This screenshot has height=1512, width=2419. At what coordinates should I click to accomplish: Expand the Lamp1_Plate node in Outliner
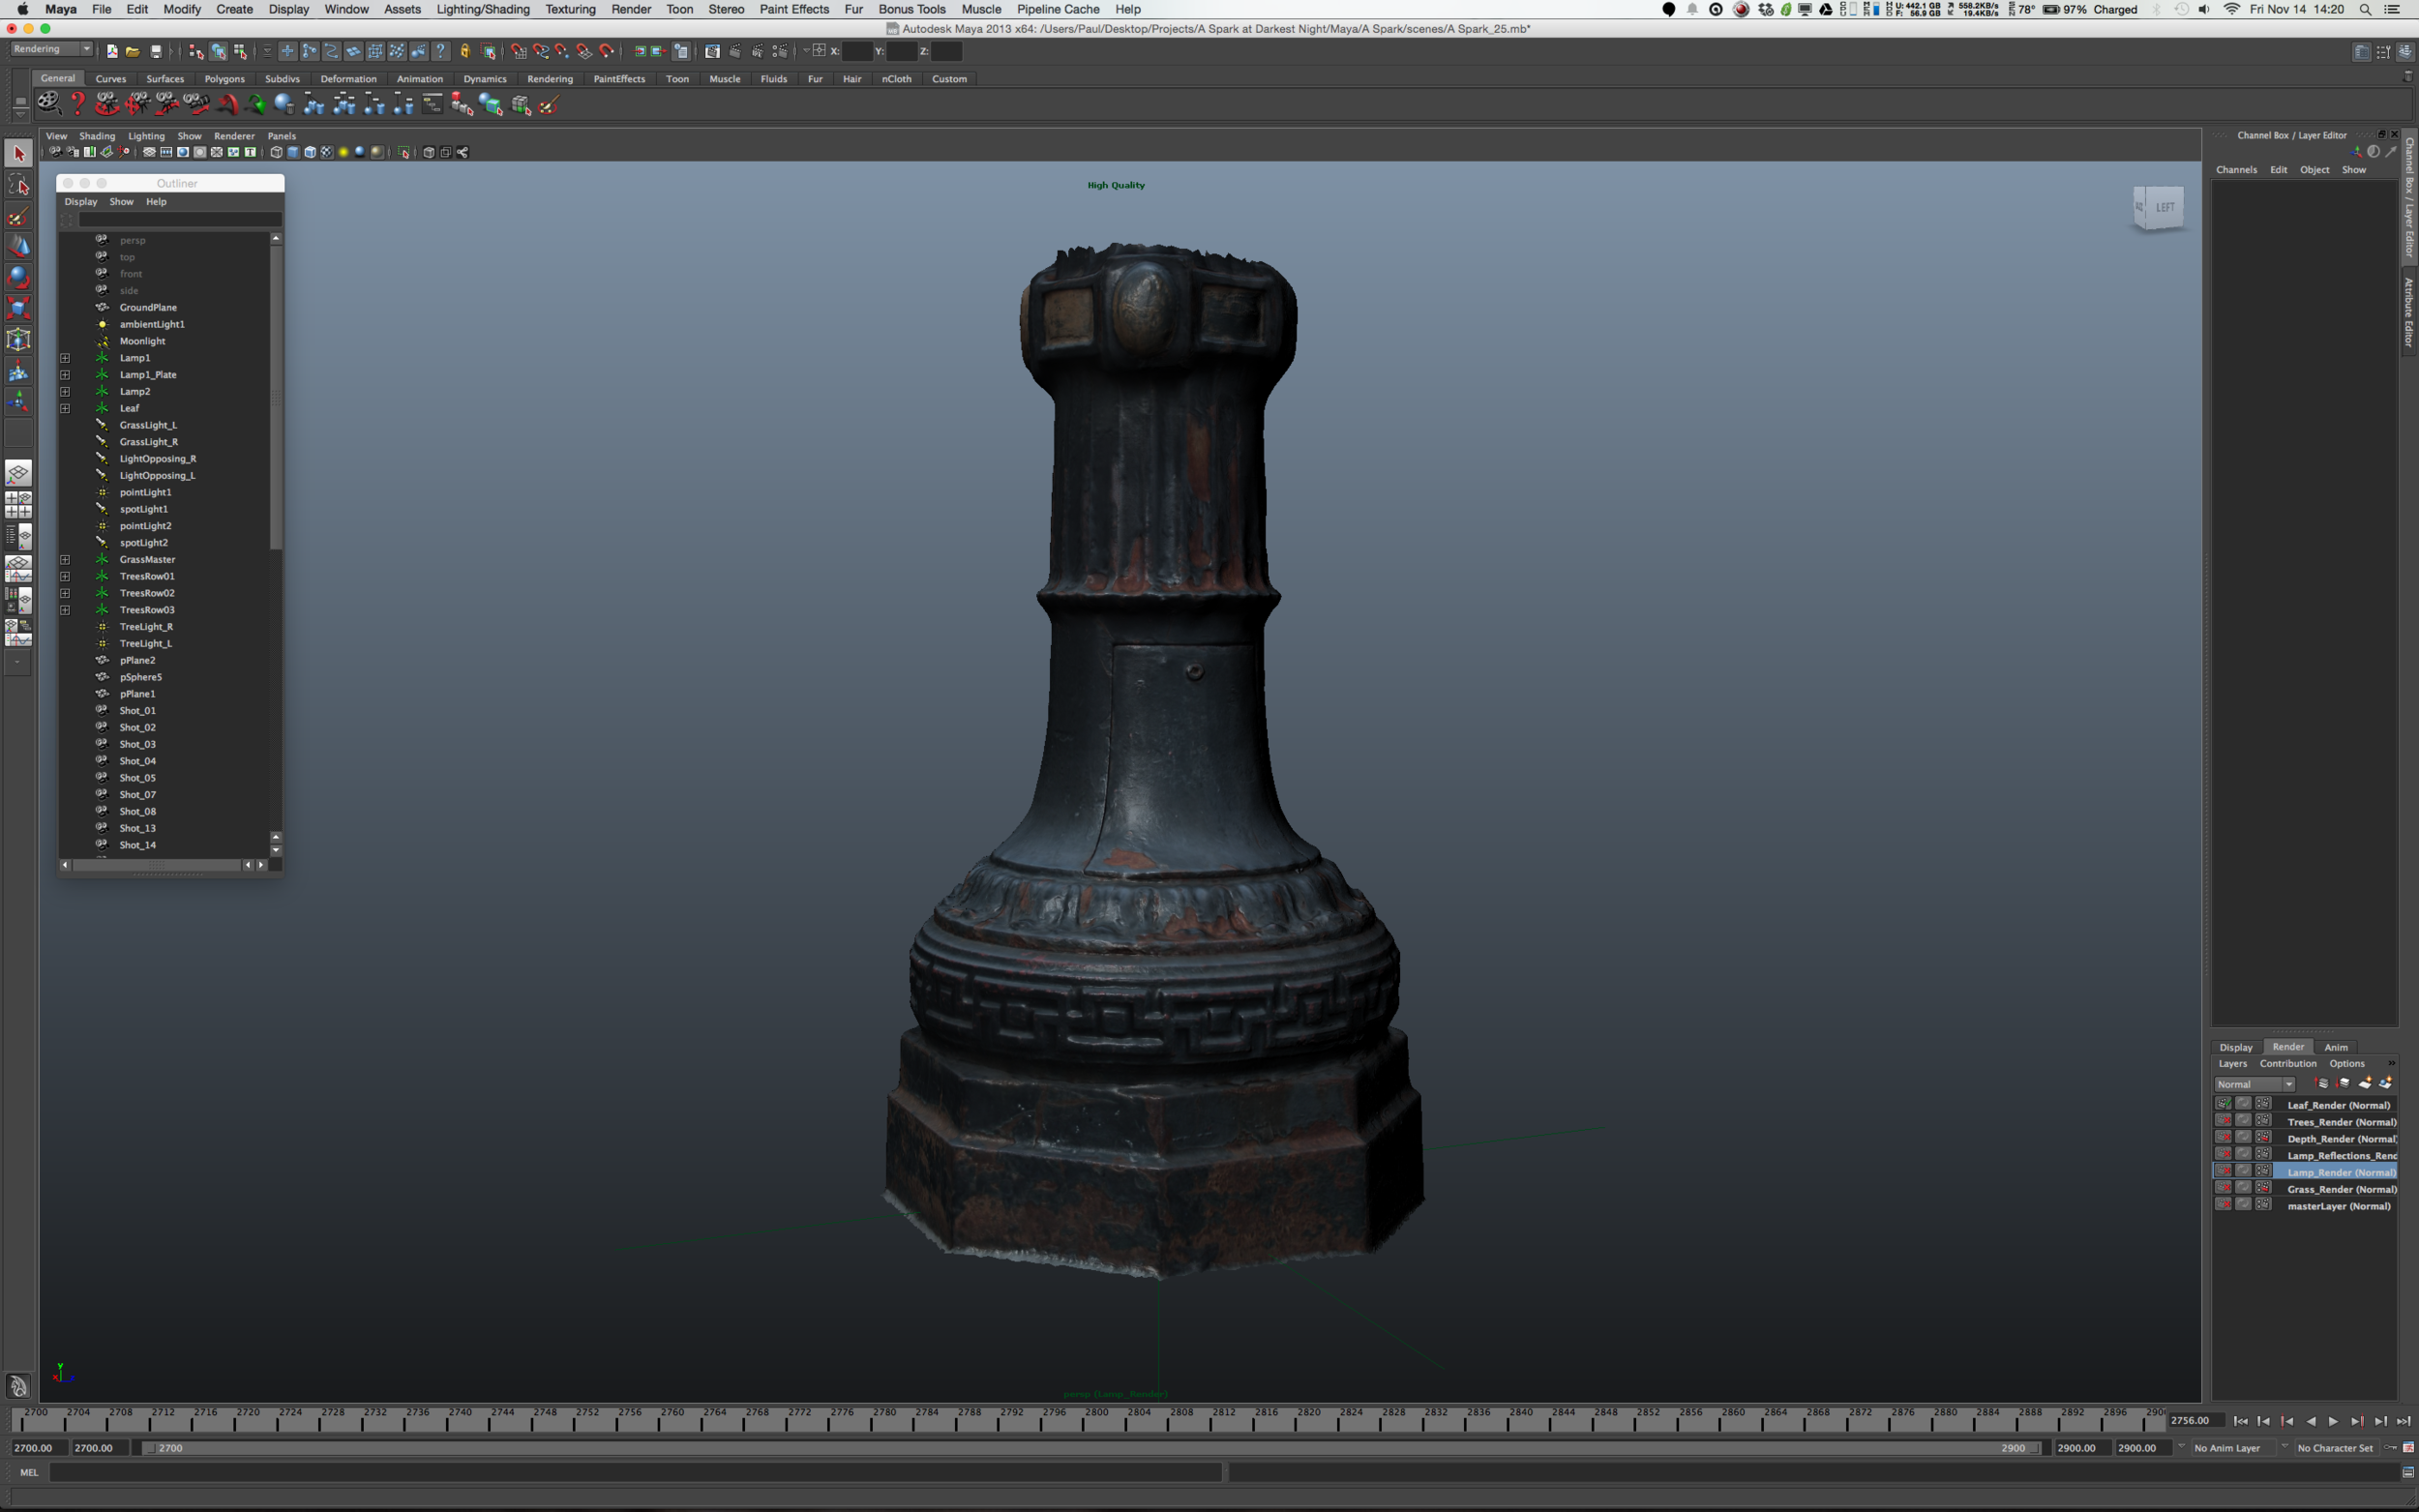coord(65,375)
